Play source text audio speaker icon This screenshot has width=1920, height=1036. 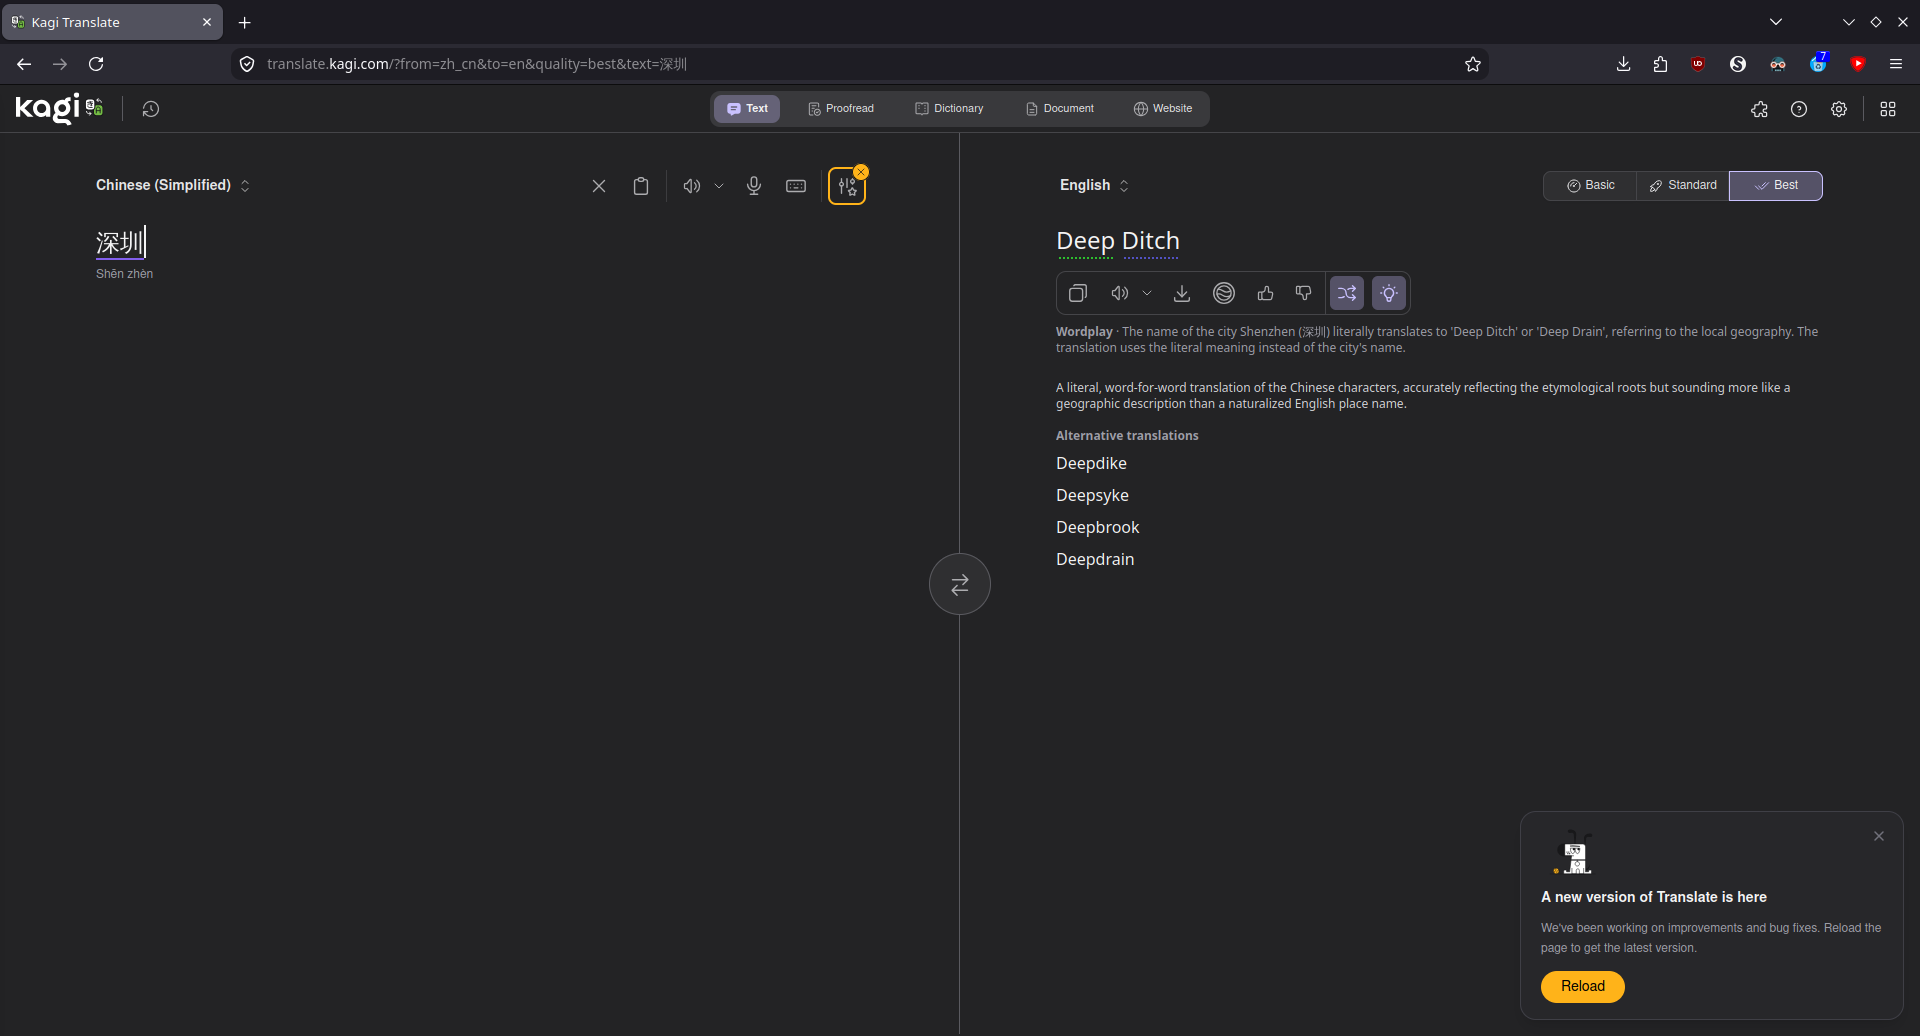691,186
